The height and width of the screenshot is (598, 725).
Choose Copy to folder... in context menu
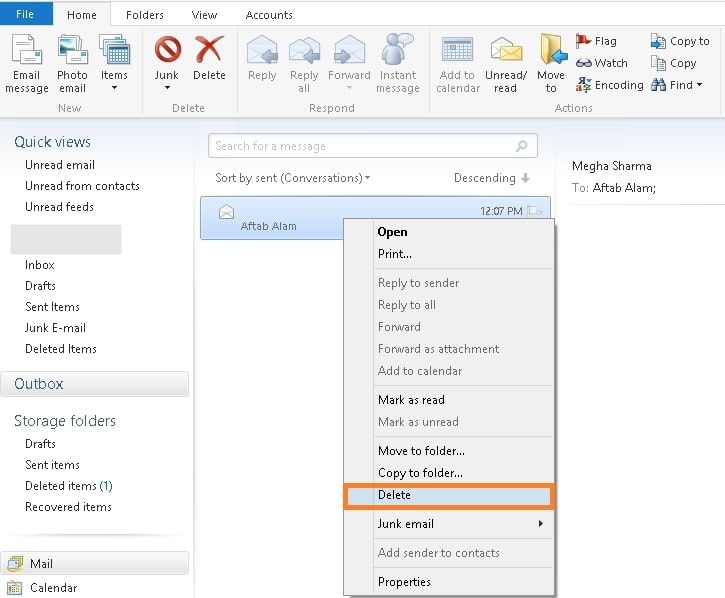tap(420, 473)
